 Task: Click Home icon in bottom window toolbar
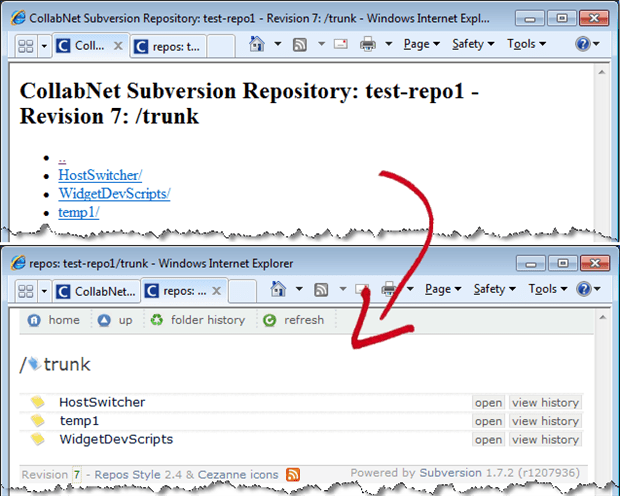278,289
